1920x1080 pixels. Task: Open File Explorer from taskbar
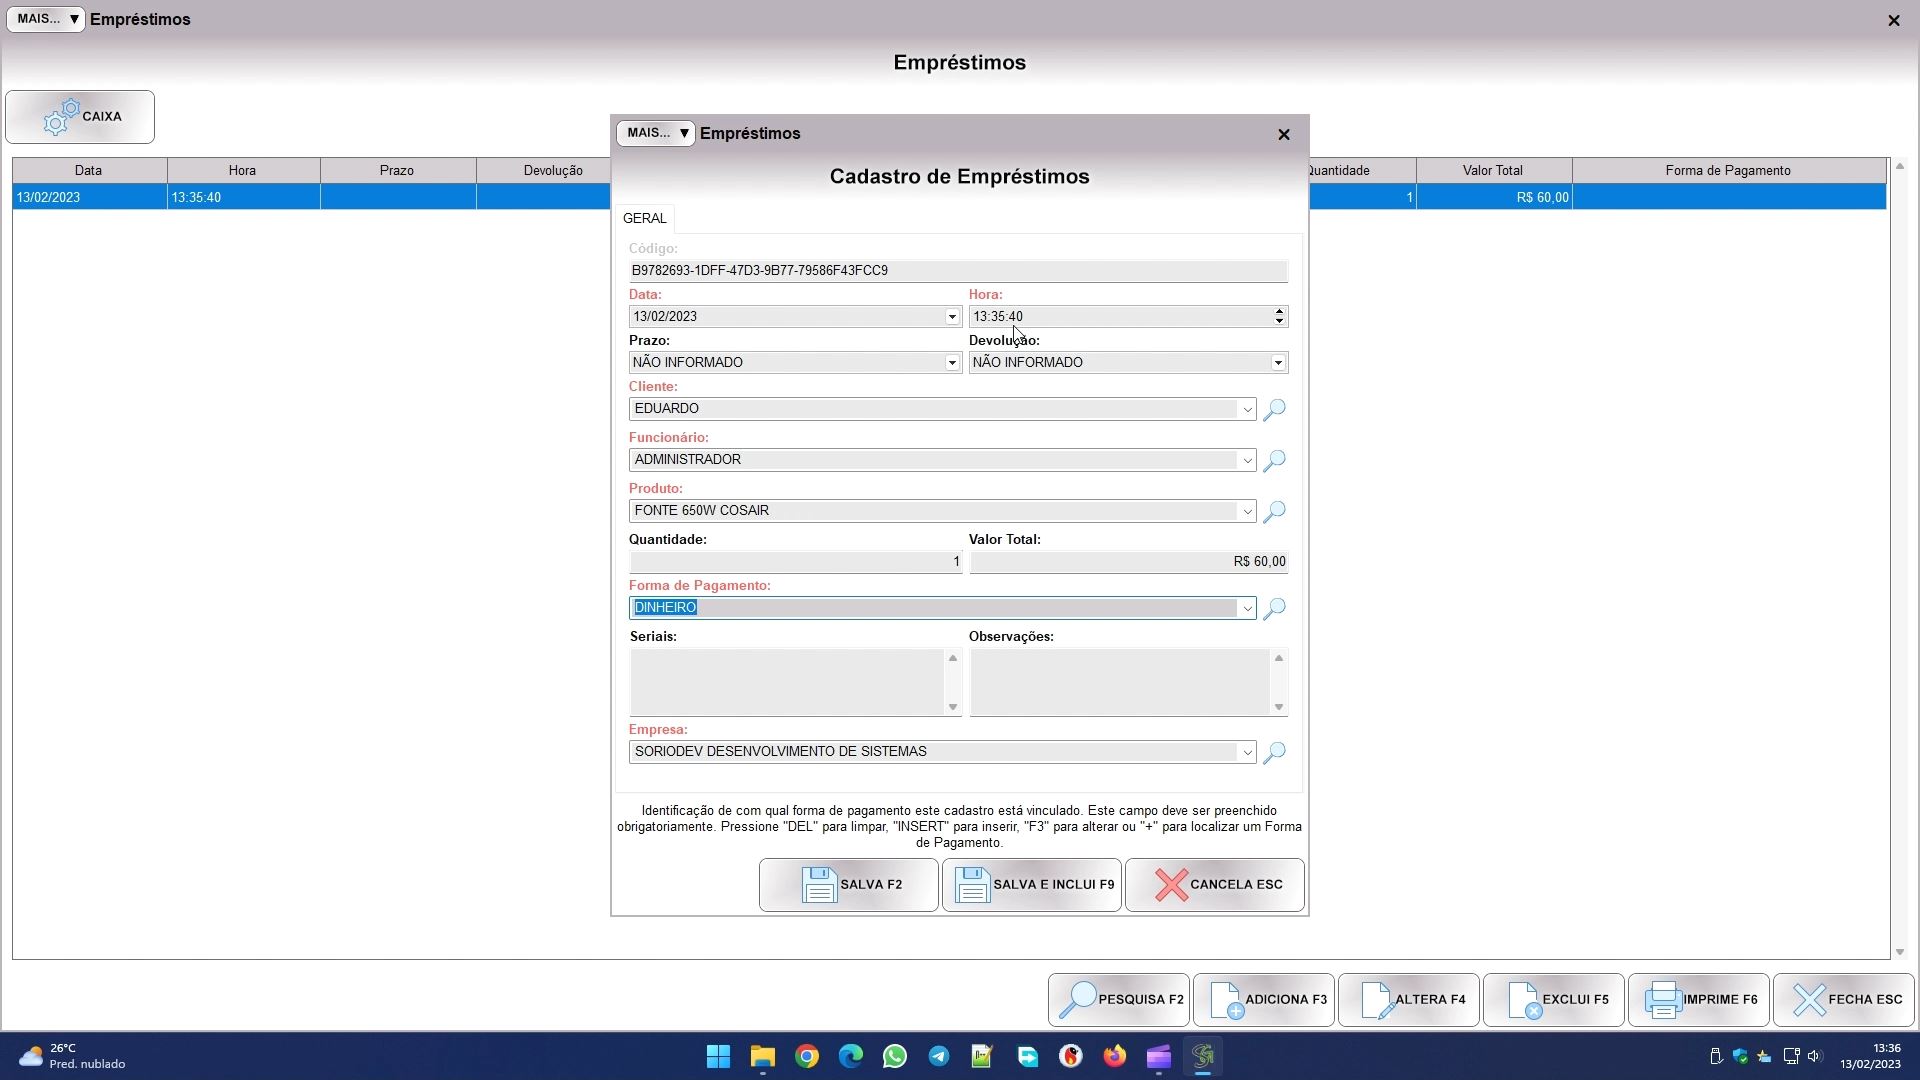pyautogui.click(x=762, y=1057)
